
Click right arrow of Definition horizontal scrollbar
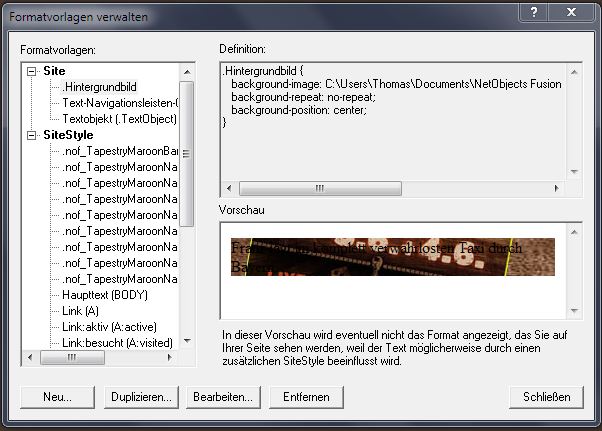coord(559,188)
